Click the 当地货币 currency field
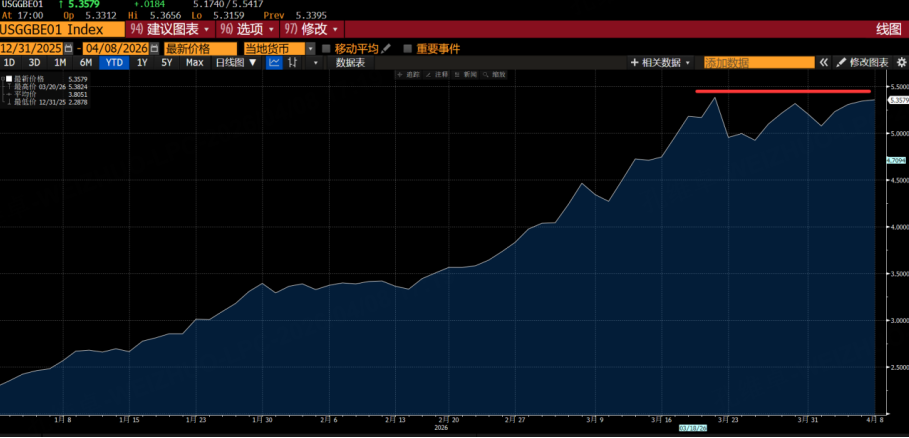The width and height of the screenshot is (909, 438). [x=275, y=49]
